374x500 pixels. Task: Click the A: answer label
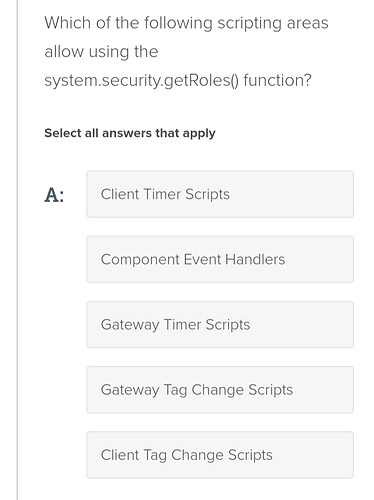point(54,195)
